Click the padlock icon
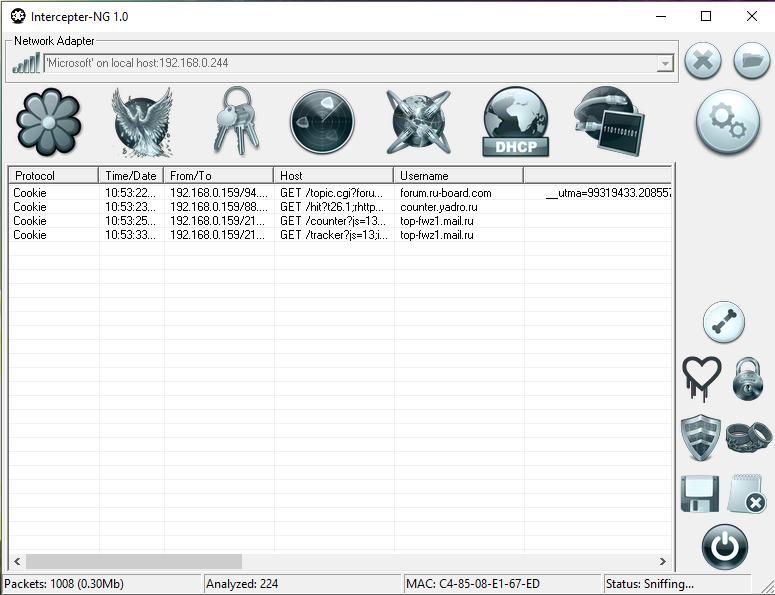The width and height of the screenshot is (775, 595). (x=747, y=379)
